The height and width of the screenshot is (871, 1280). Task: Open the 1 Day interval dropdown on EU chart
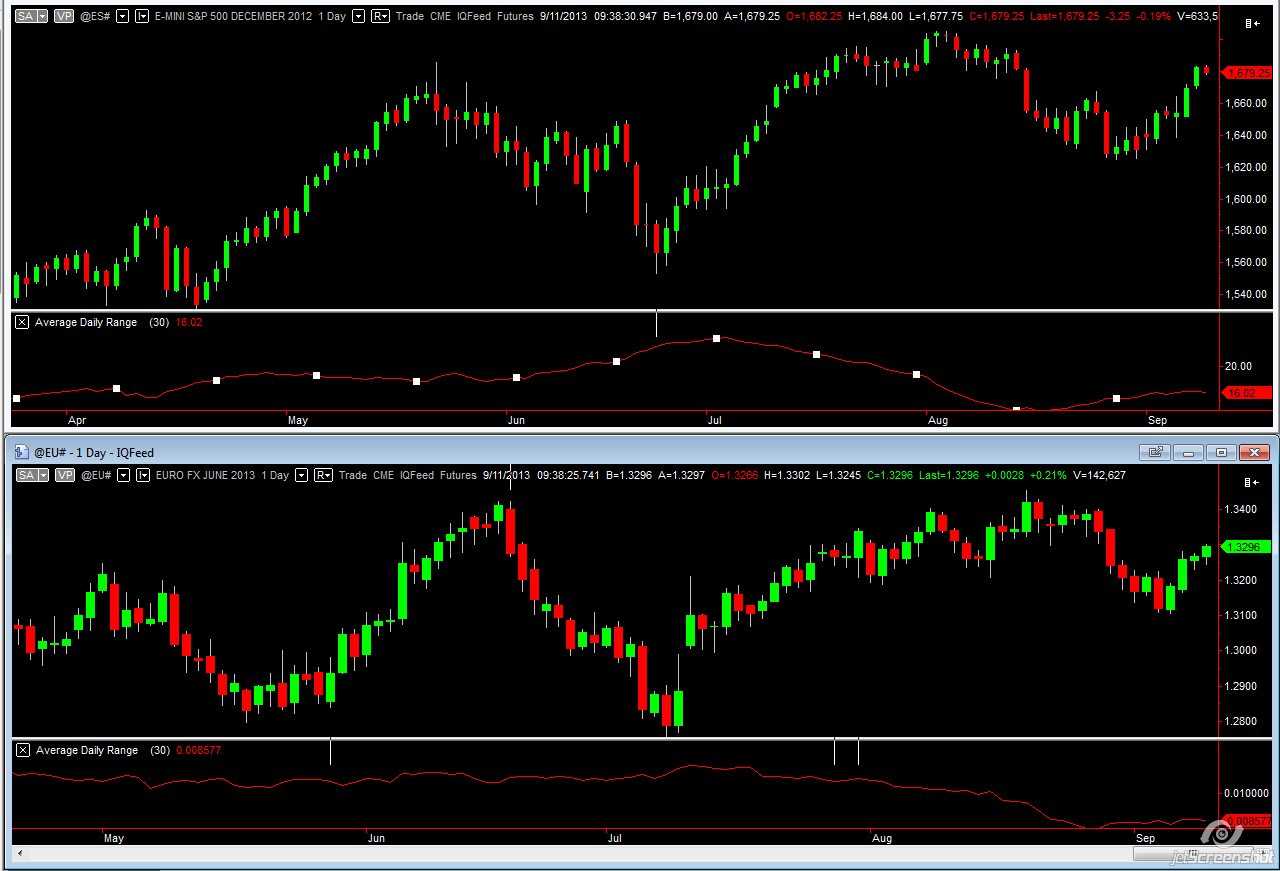tap(302, 475)
